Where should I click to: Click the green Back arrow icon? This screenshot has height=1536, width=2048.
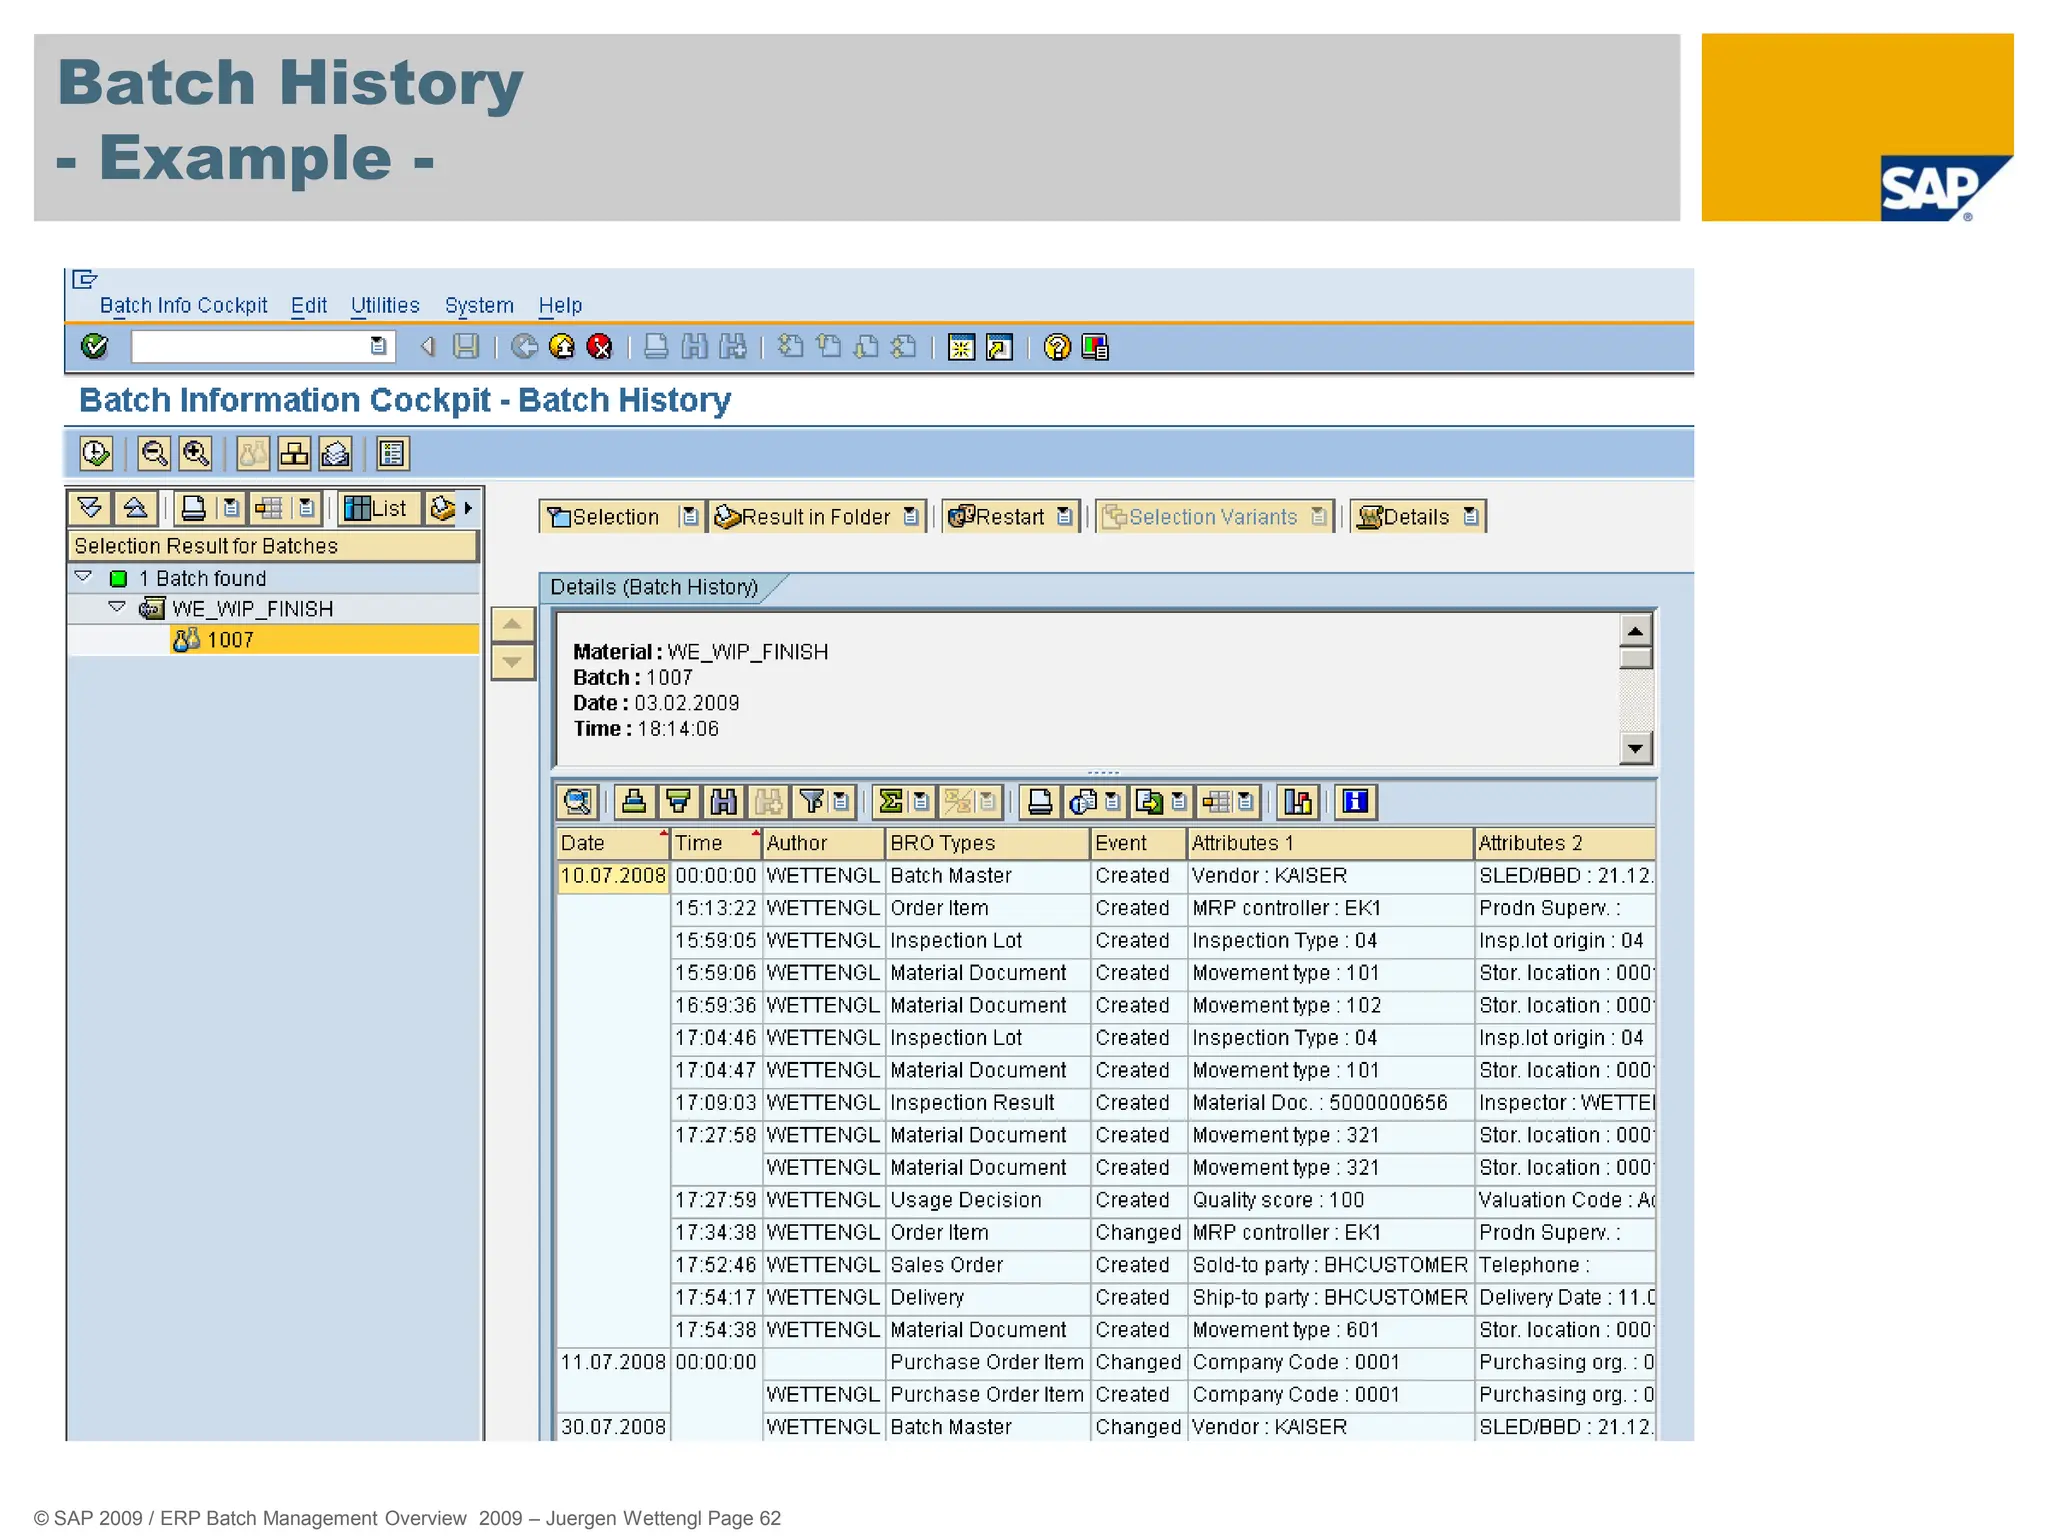point(524,347)
